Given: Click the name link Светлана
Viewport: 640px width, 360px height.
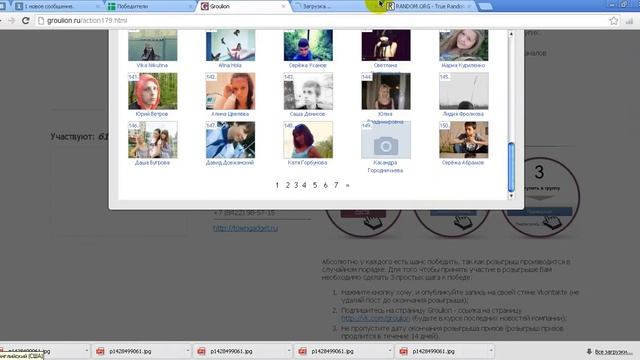Looking at the screenshot, I should tap(385, 65).
